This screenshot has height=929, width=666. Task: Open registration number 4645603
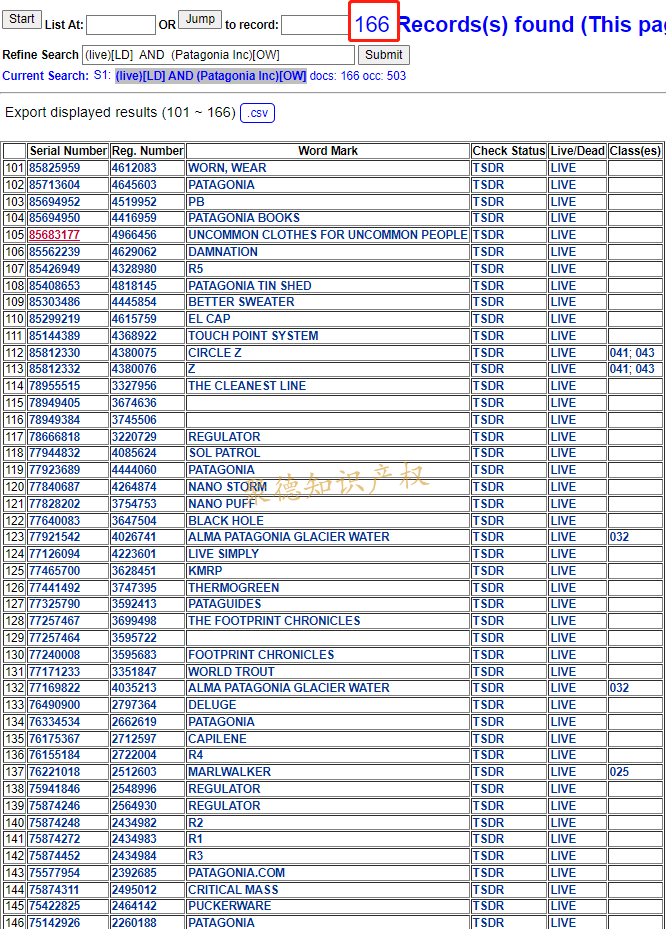tap(135, 185)
